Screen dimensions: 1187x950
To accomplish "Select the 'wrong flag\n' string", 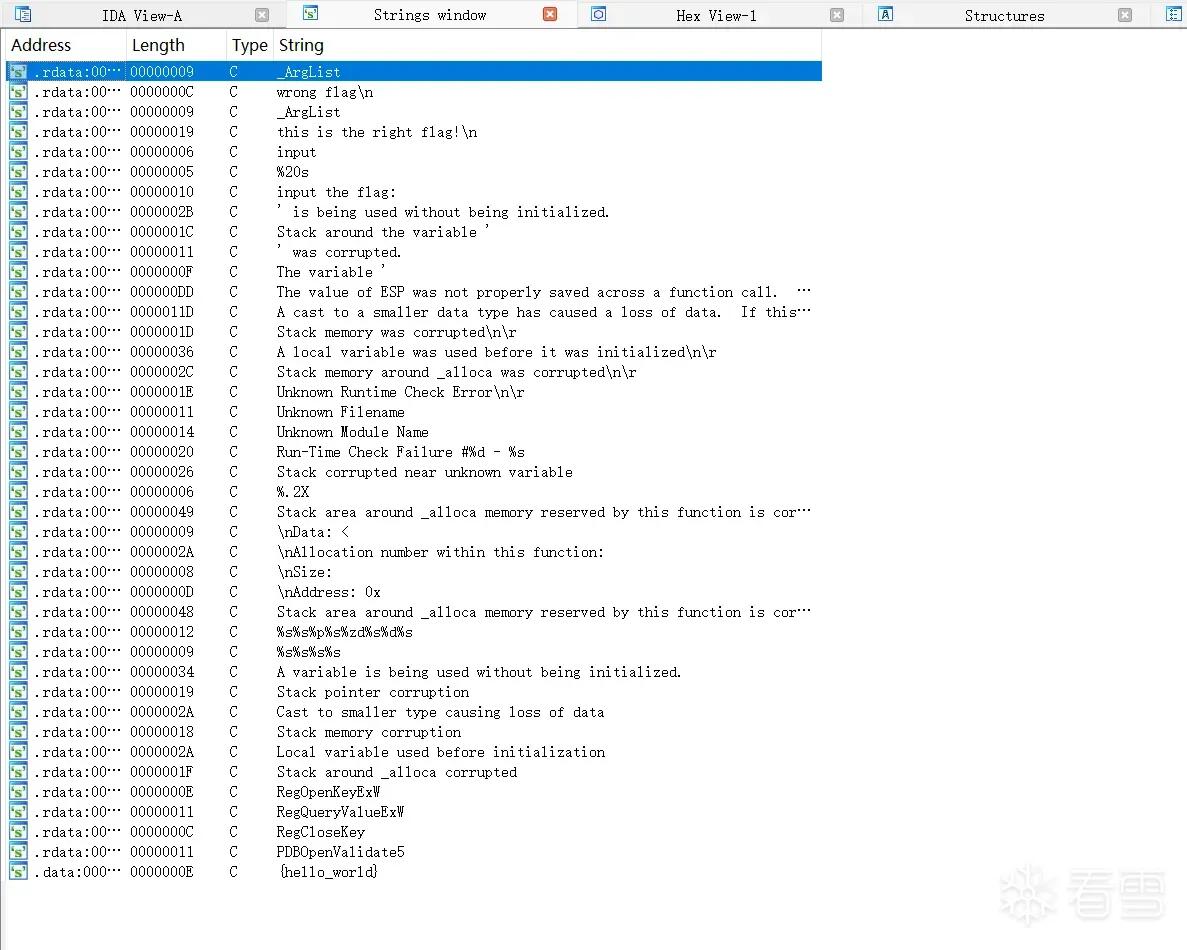I will [325, 92].
